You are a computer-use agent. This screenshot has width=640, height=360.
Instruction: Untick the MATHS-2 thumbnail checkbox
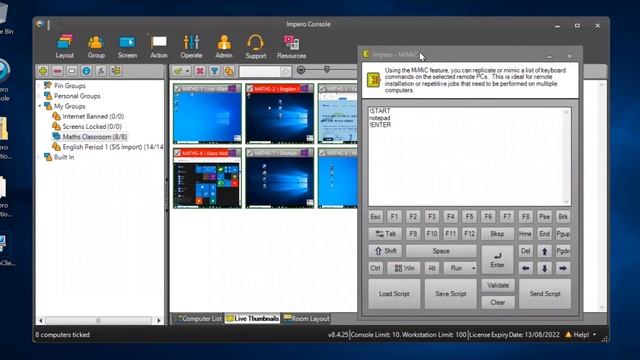[x=250, y=89]
